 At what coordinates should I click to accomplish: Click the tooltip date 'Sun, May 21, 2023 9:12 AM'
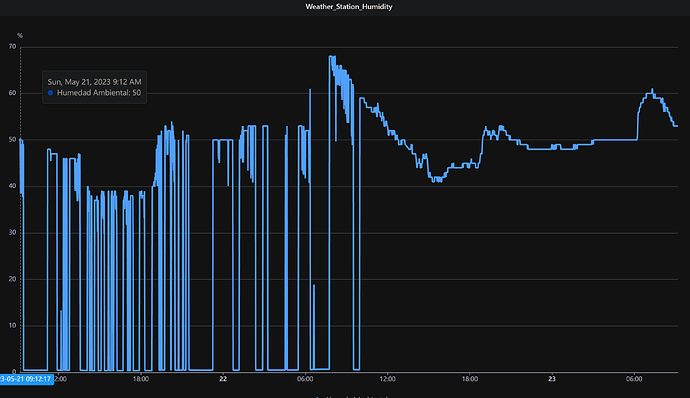(94, 82)
